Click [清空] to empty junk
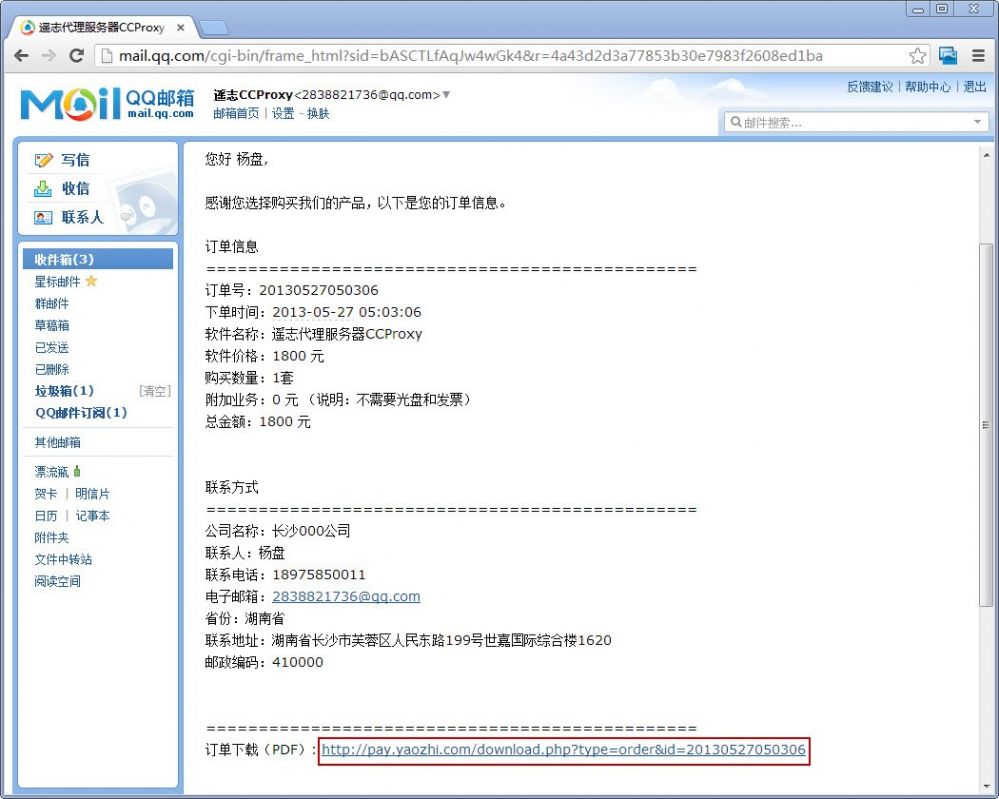999x799 pixels. pos(155,391)
